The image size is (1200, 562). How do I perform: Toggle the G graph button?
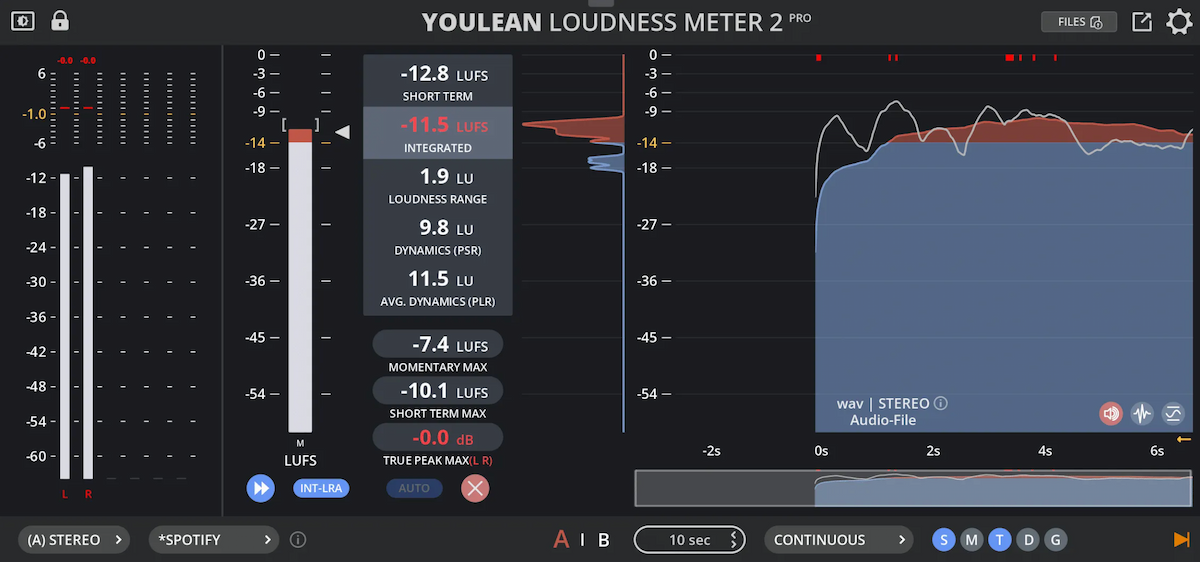pyautogui.click(x=1055, y=540)
